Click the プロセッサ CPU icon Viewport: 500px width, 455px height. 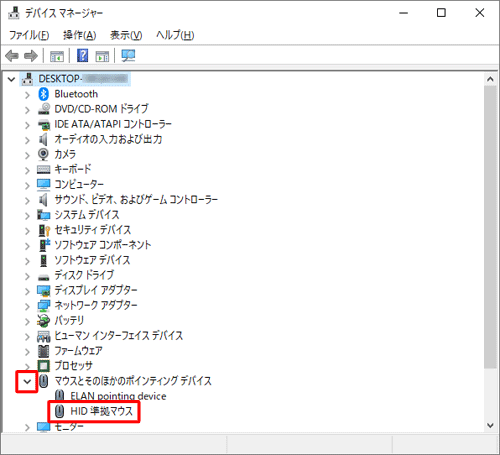tap(44, 366)
